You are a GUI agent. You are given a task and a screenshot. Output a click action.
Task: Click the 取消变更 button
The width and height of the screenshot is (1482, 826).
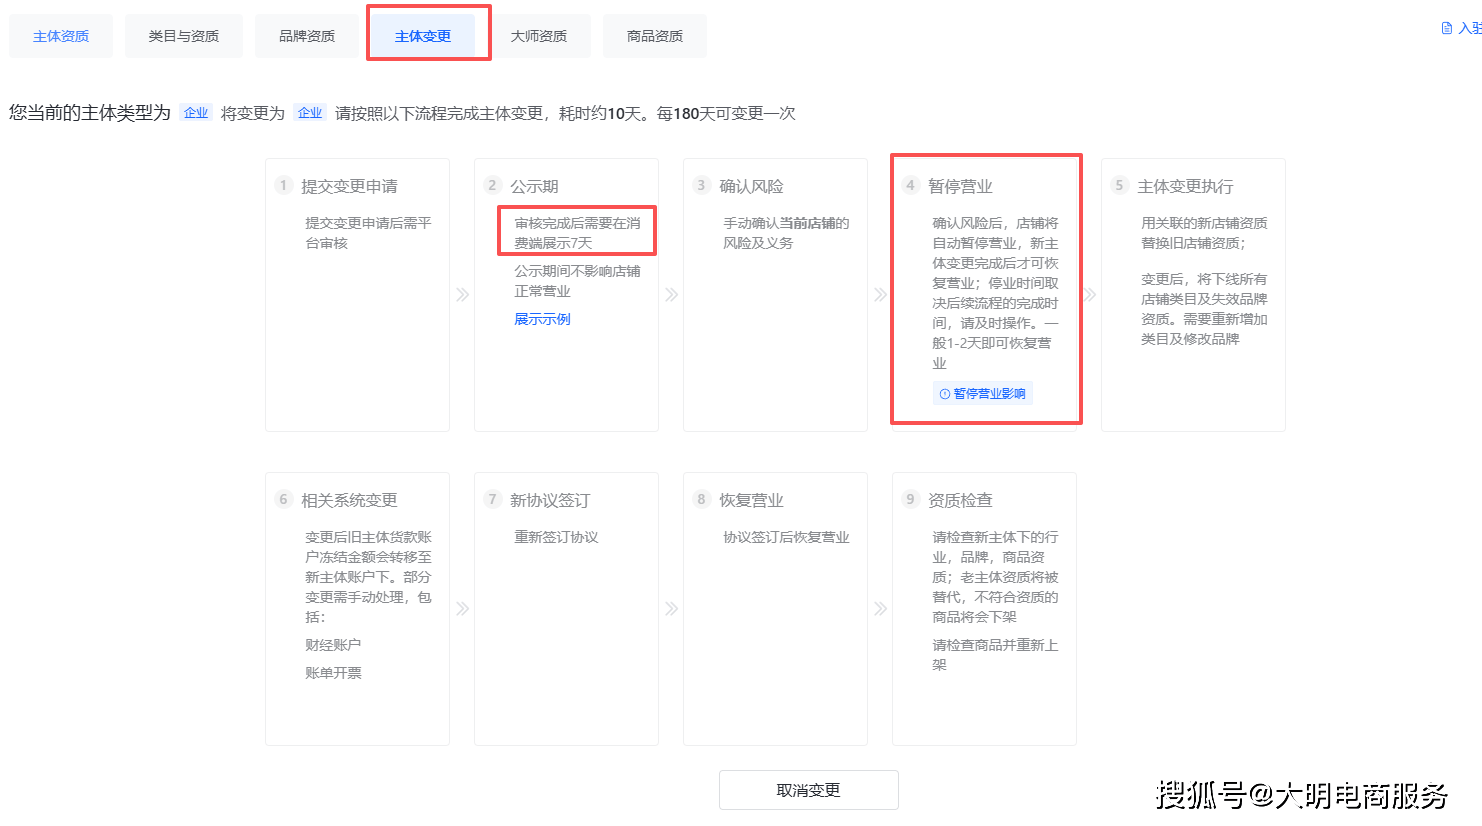808,789
